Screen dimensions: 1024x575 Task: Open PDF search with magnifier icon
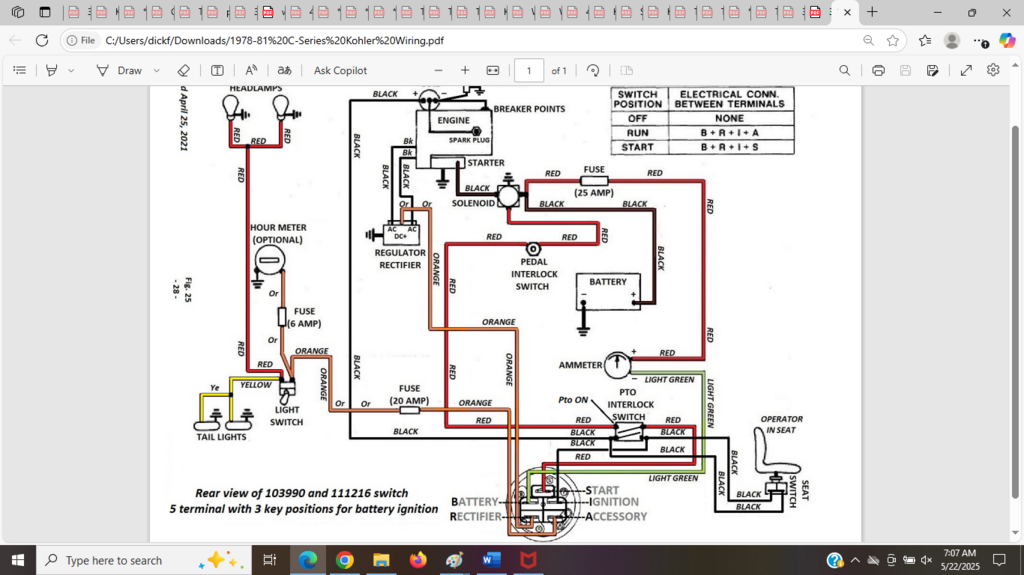click(845, 71)
